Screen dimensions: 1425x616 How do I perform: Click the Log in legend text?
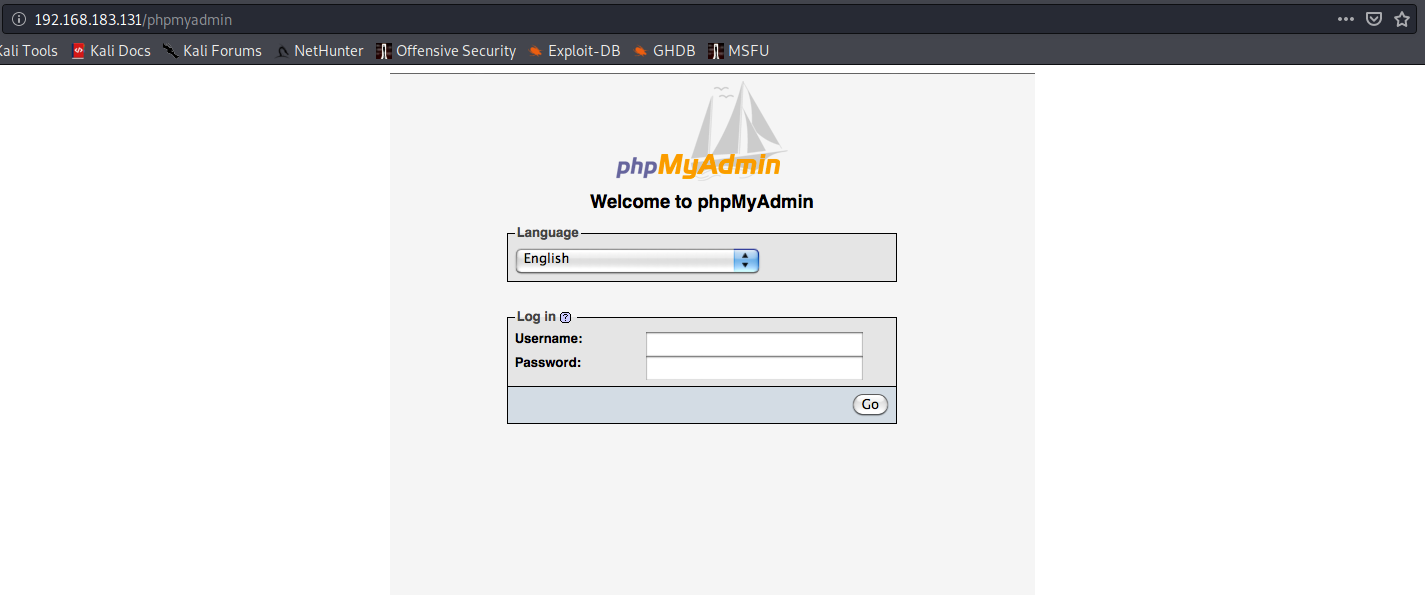(x=536, y=317)
